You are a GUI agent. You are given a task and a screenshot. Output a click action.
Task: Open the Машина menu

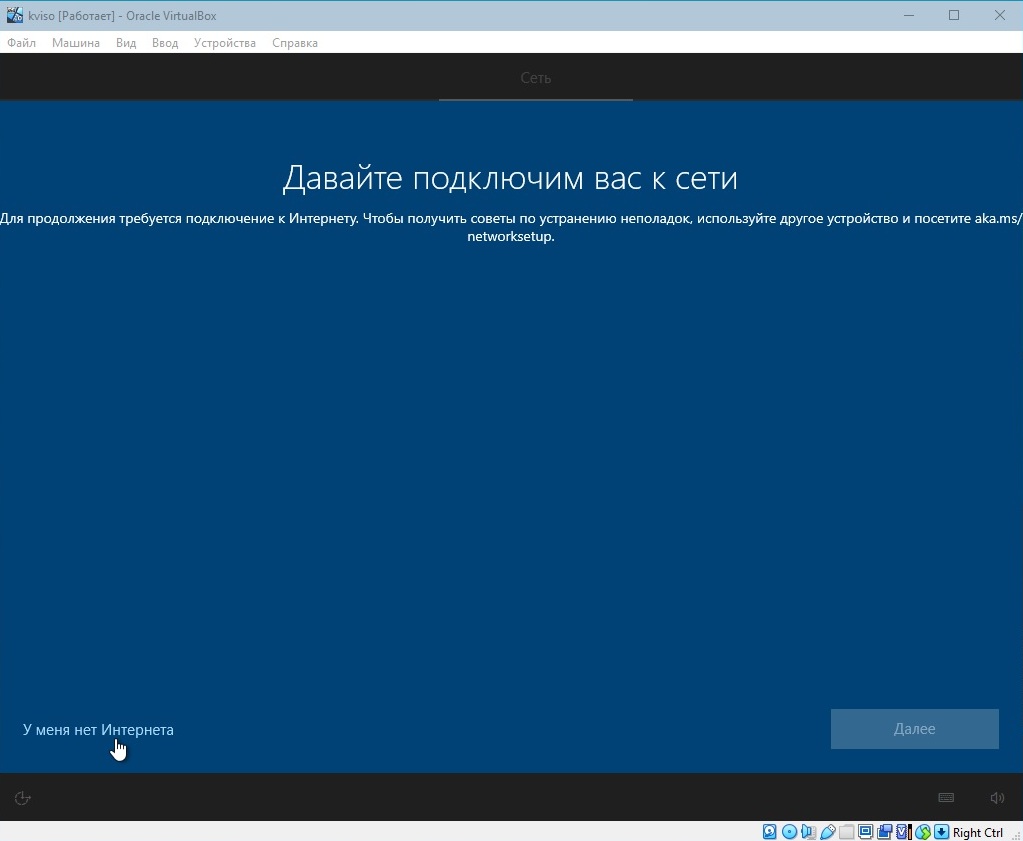coord(76,43)
